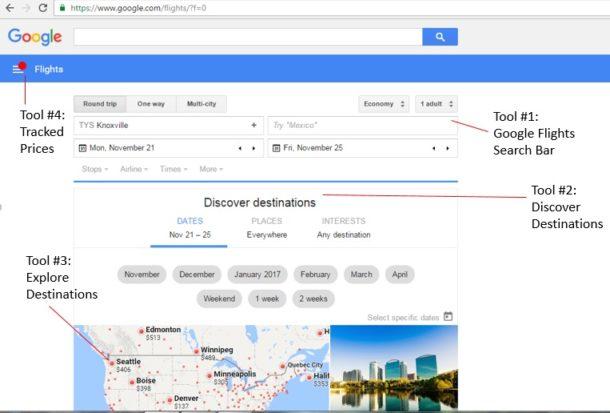This screenshot has width=610, height=413.
Task: Click calendar icon next to Select specific dates
Action: click(x=448, y=316)
